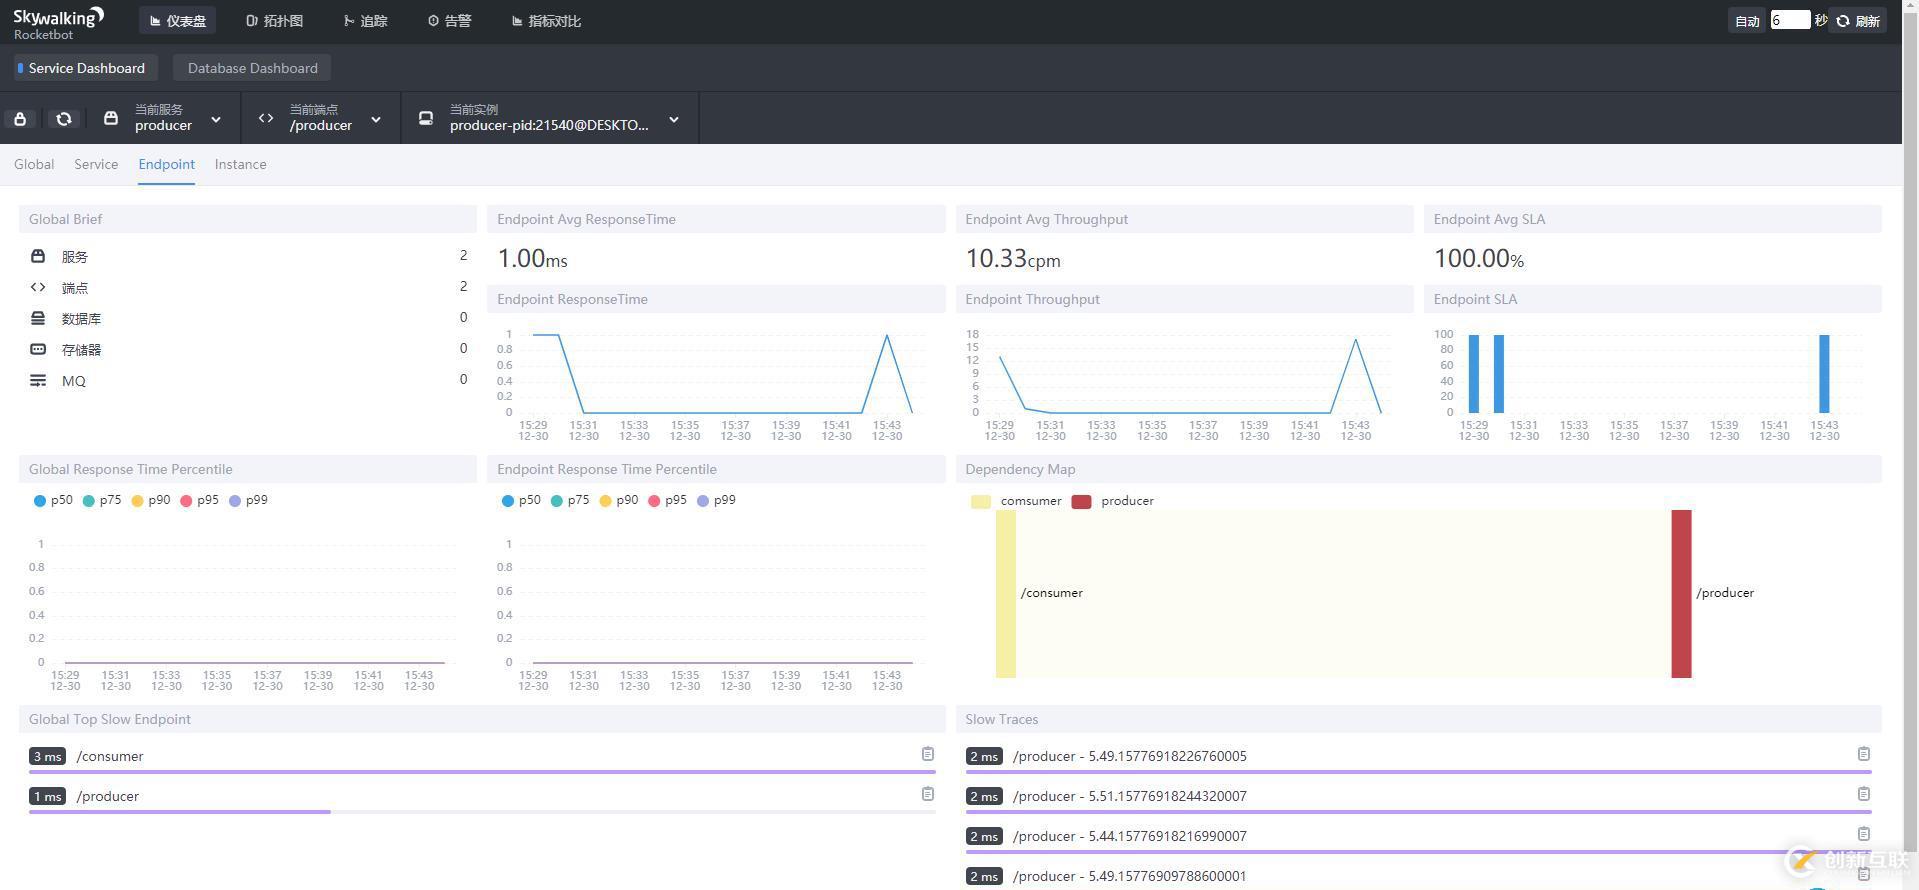Copy the first slow trace ID

pyautogui.click(x=1863, y=754)
